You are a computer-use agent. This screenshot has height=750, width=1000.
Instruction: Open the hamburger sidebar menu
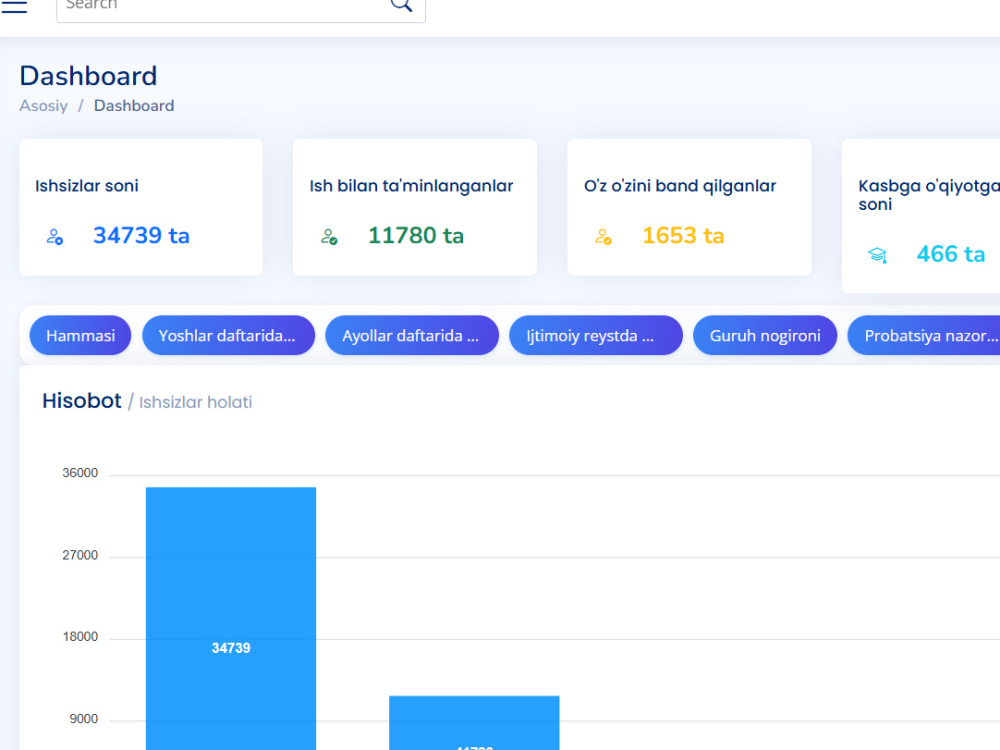[x=14, y=6]
